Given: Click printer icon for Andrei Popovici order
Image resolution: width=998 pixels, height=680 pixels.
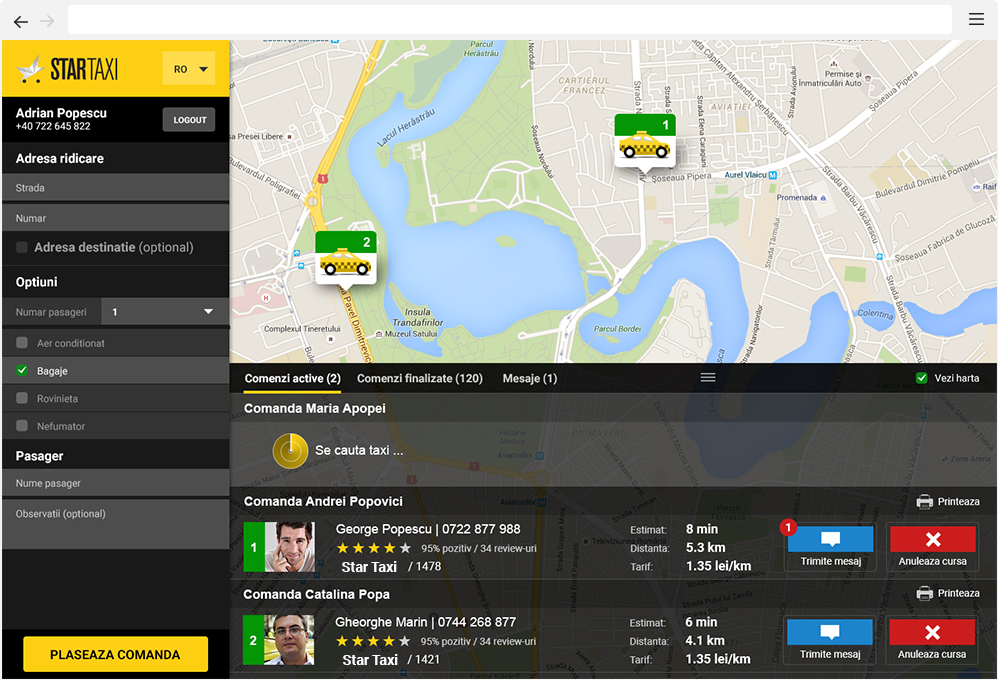Looking at the screenshot, I should [924, 502].
